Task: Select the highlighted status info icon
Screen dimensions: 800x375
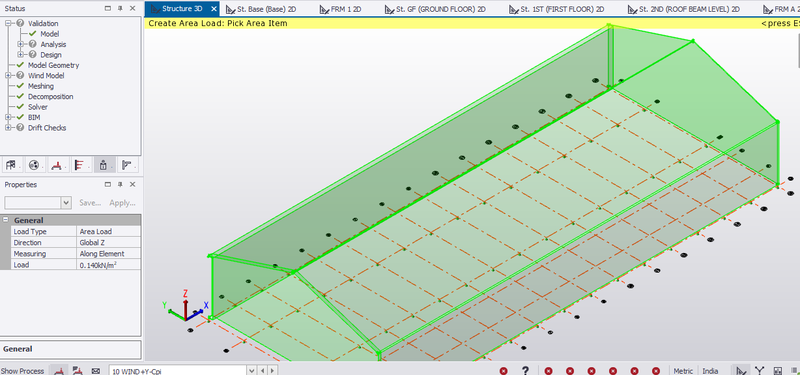Action: [x=104, y=165]
